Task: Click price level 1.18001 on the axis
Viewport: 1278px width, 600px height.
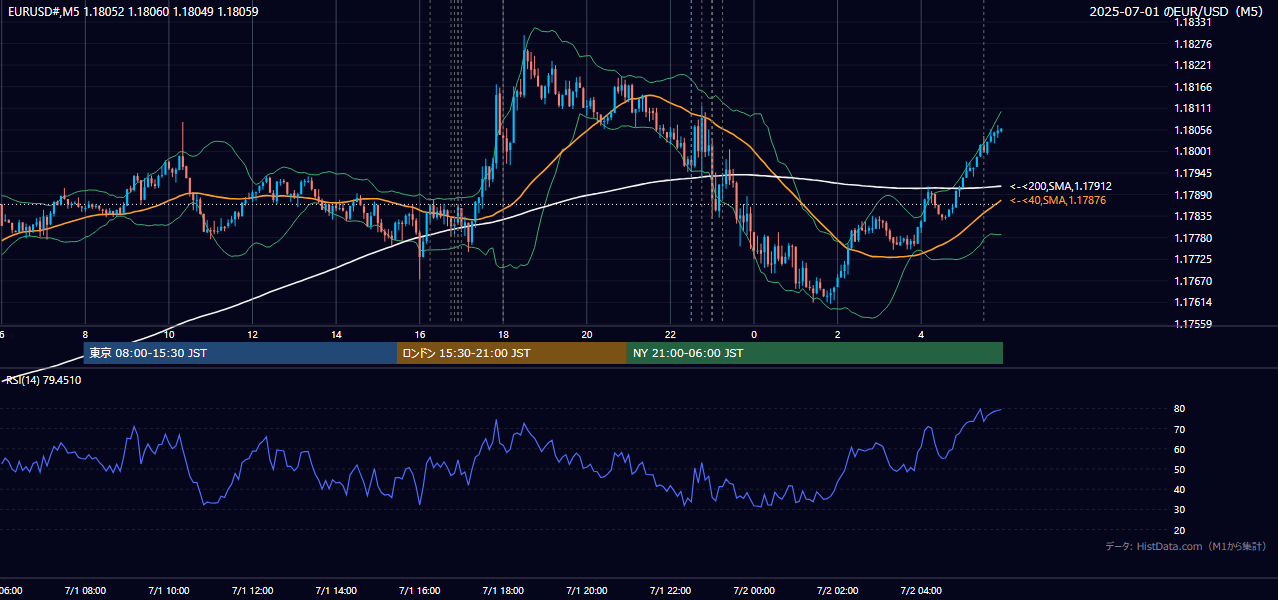Action: 1192,151
